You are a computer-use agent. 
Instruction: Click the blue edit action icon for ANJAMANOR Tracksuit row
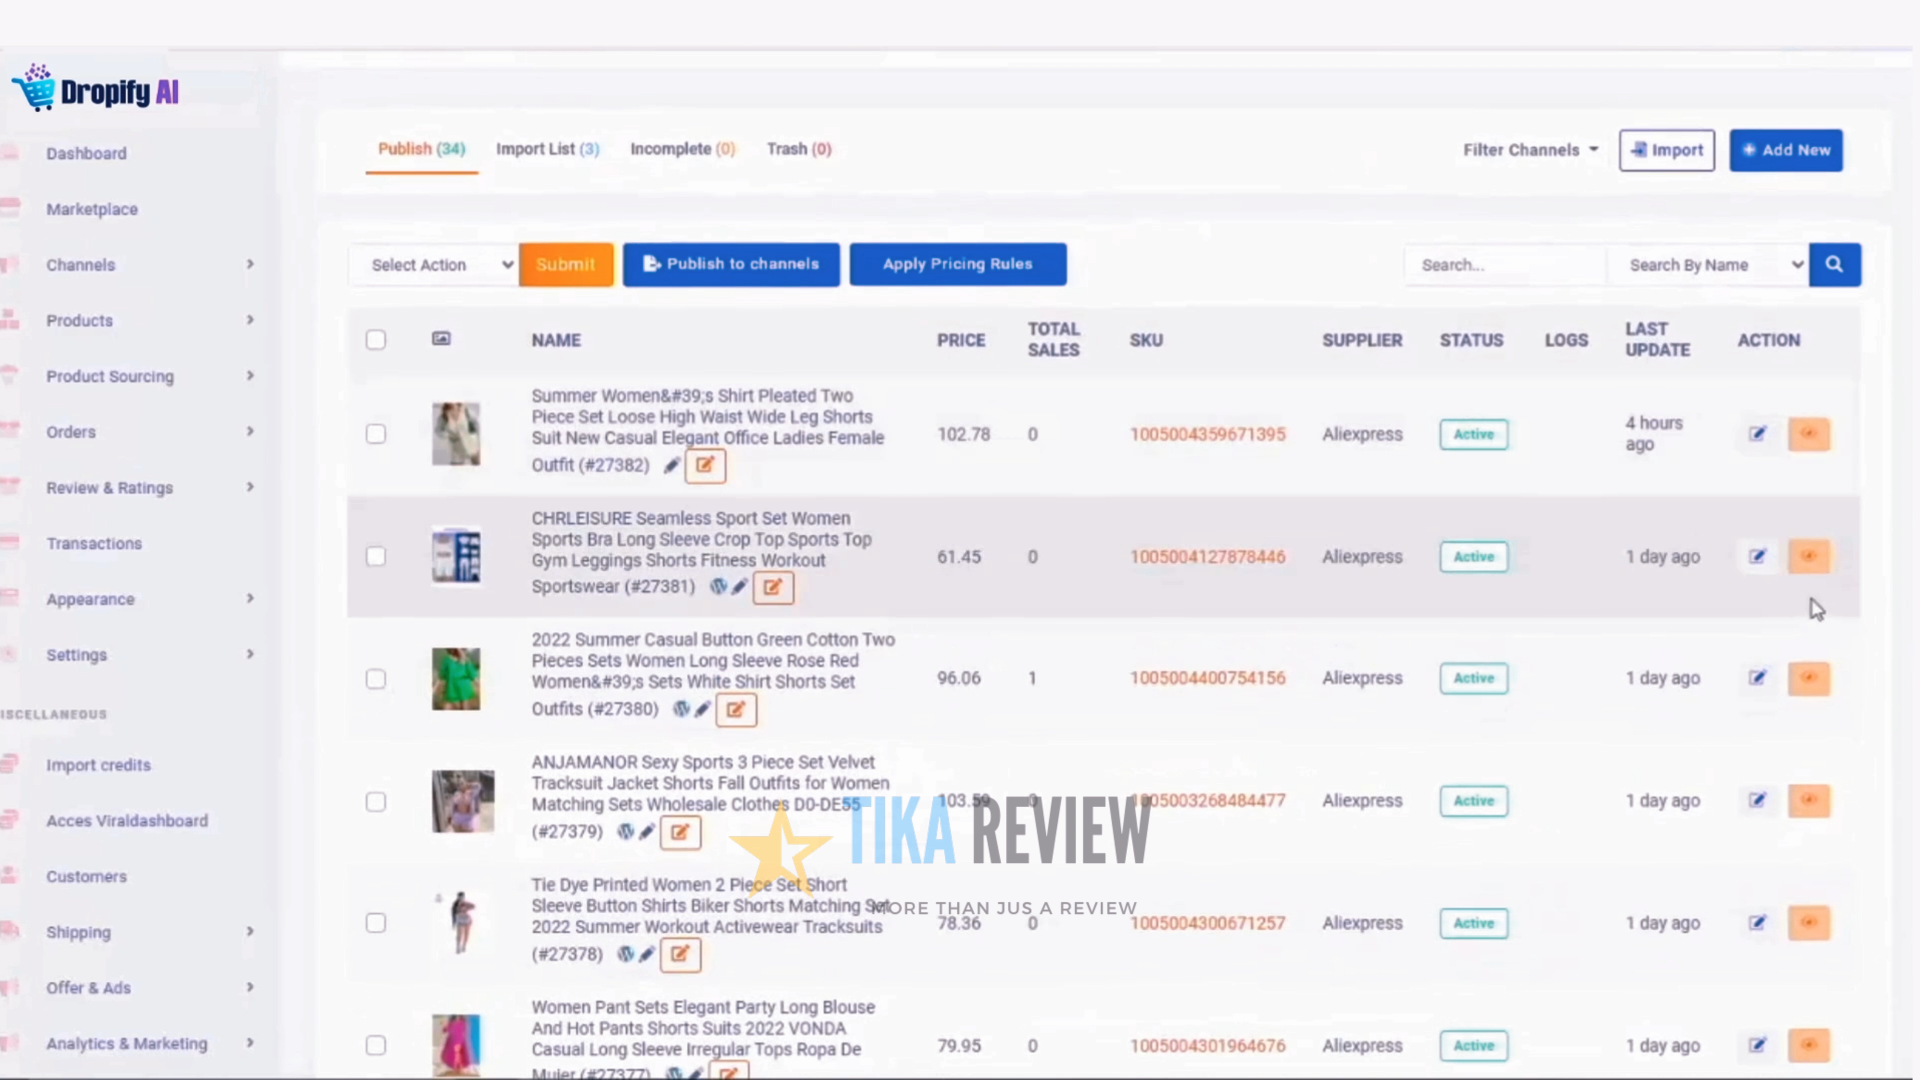[x=1757, y=800]
